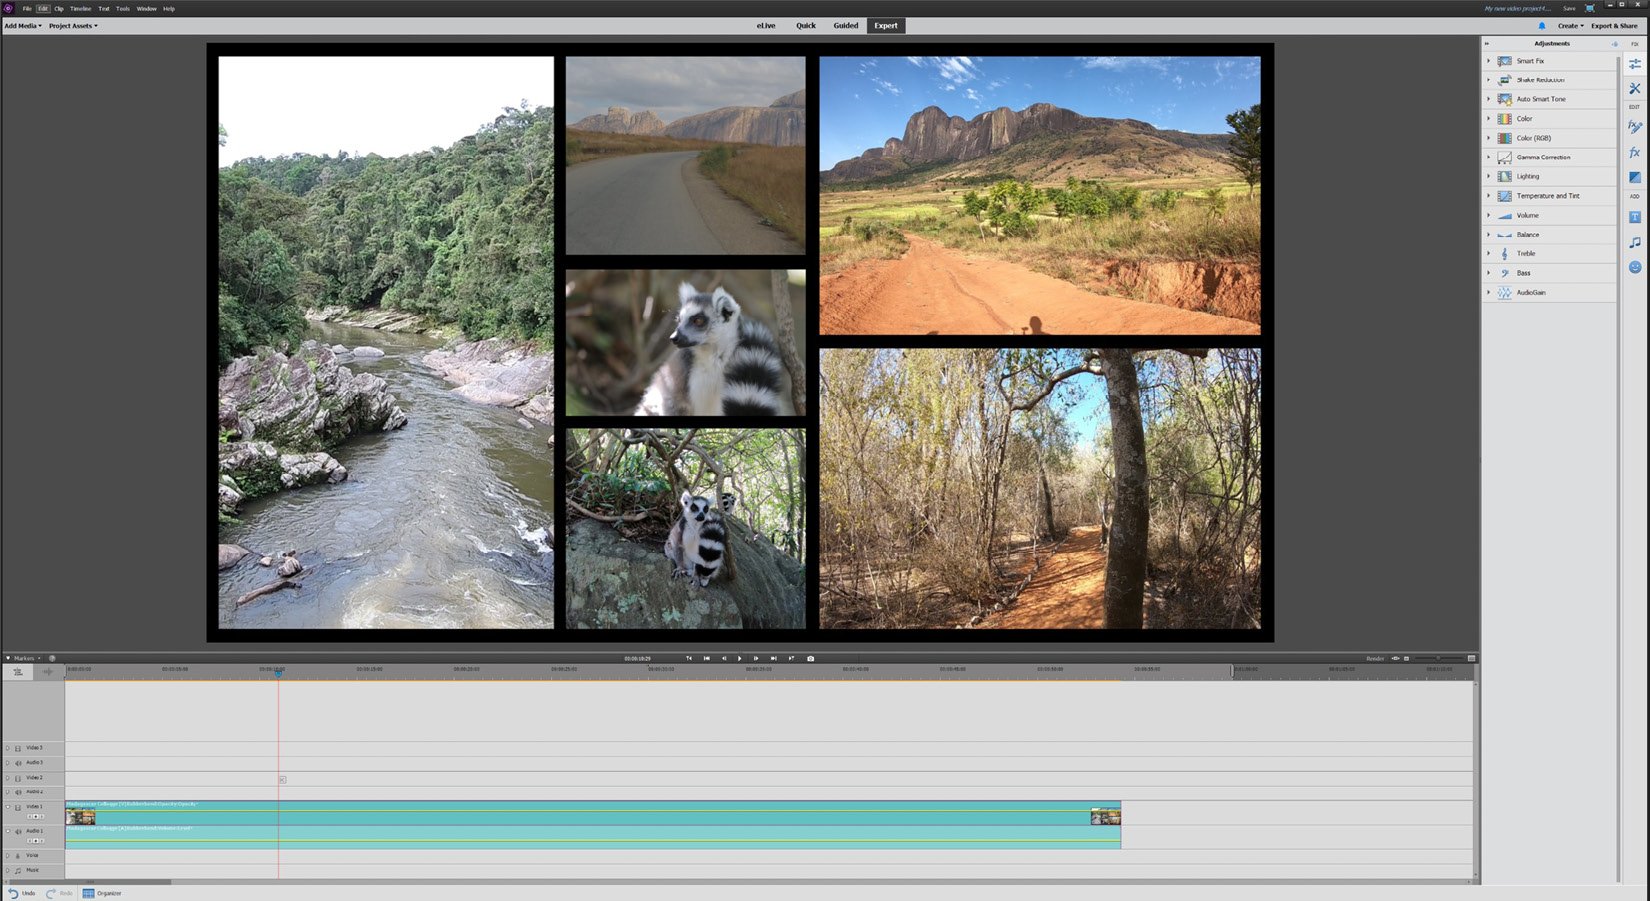Expand the Color adjustment
This screenshot has width=1650, height=901.
pos(1488,119)
